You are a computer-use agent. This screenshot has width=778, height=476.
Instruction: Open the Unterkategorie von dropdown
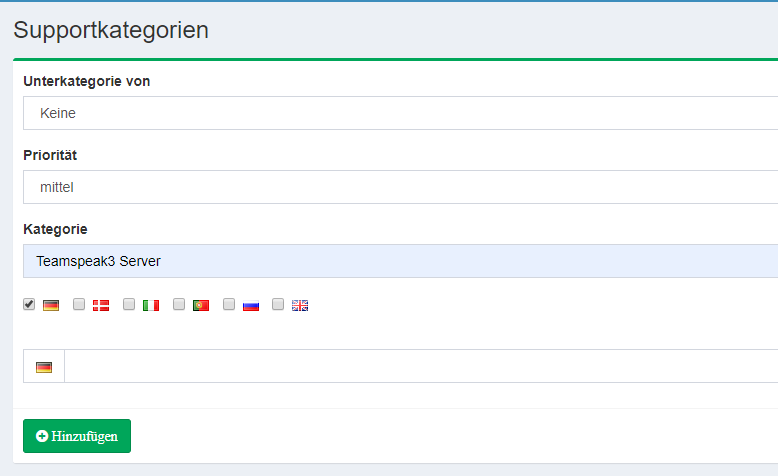pos(400,113)
